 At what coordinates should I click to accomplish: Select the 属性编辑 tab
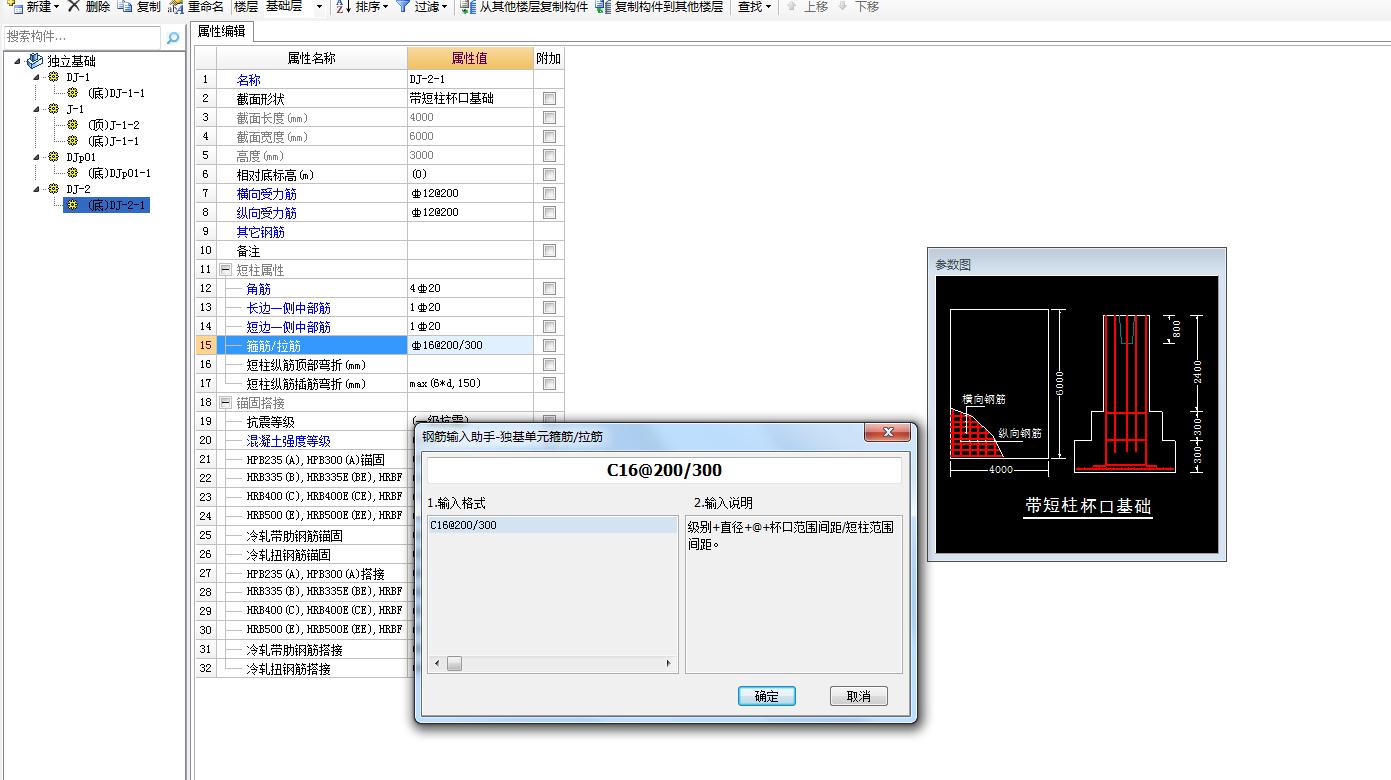(222, 31)
